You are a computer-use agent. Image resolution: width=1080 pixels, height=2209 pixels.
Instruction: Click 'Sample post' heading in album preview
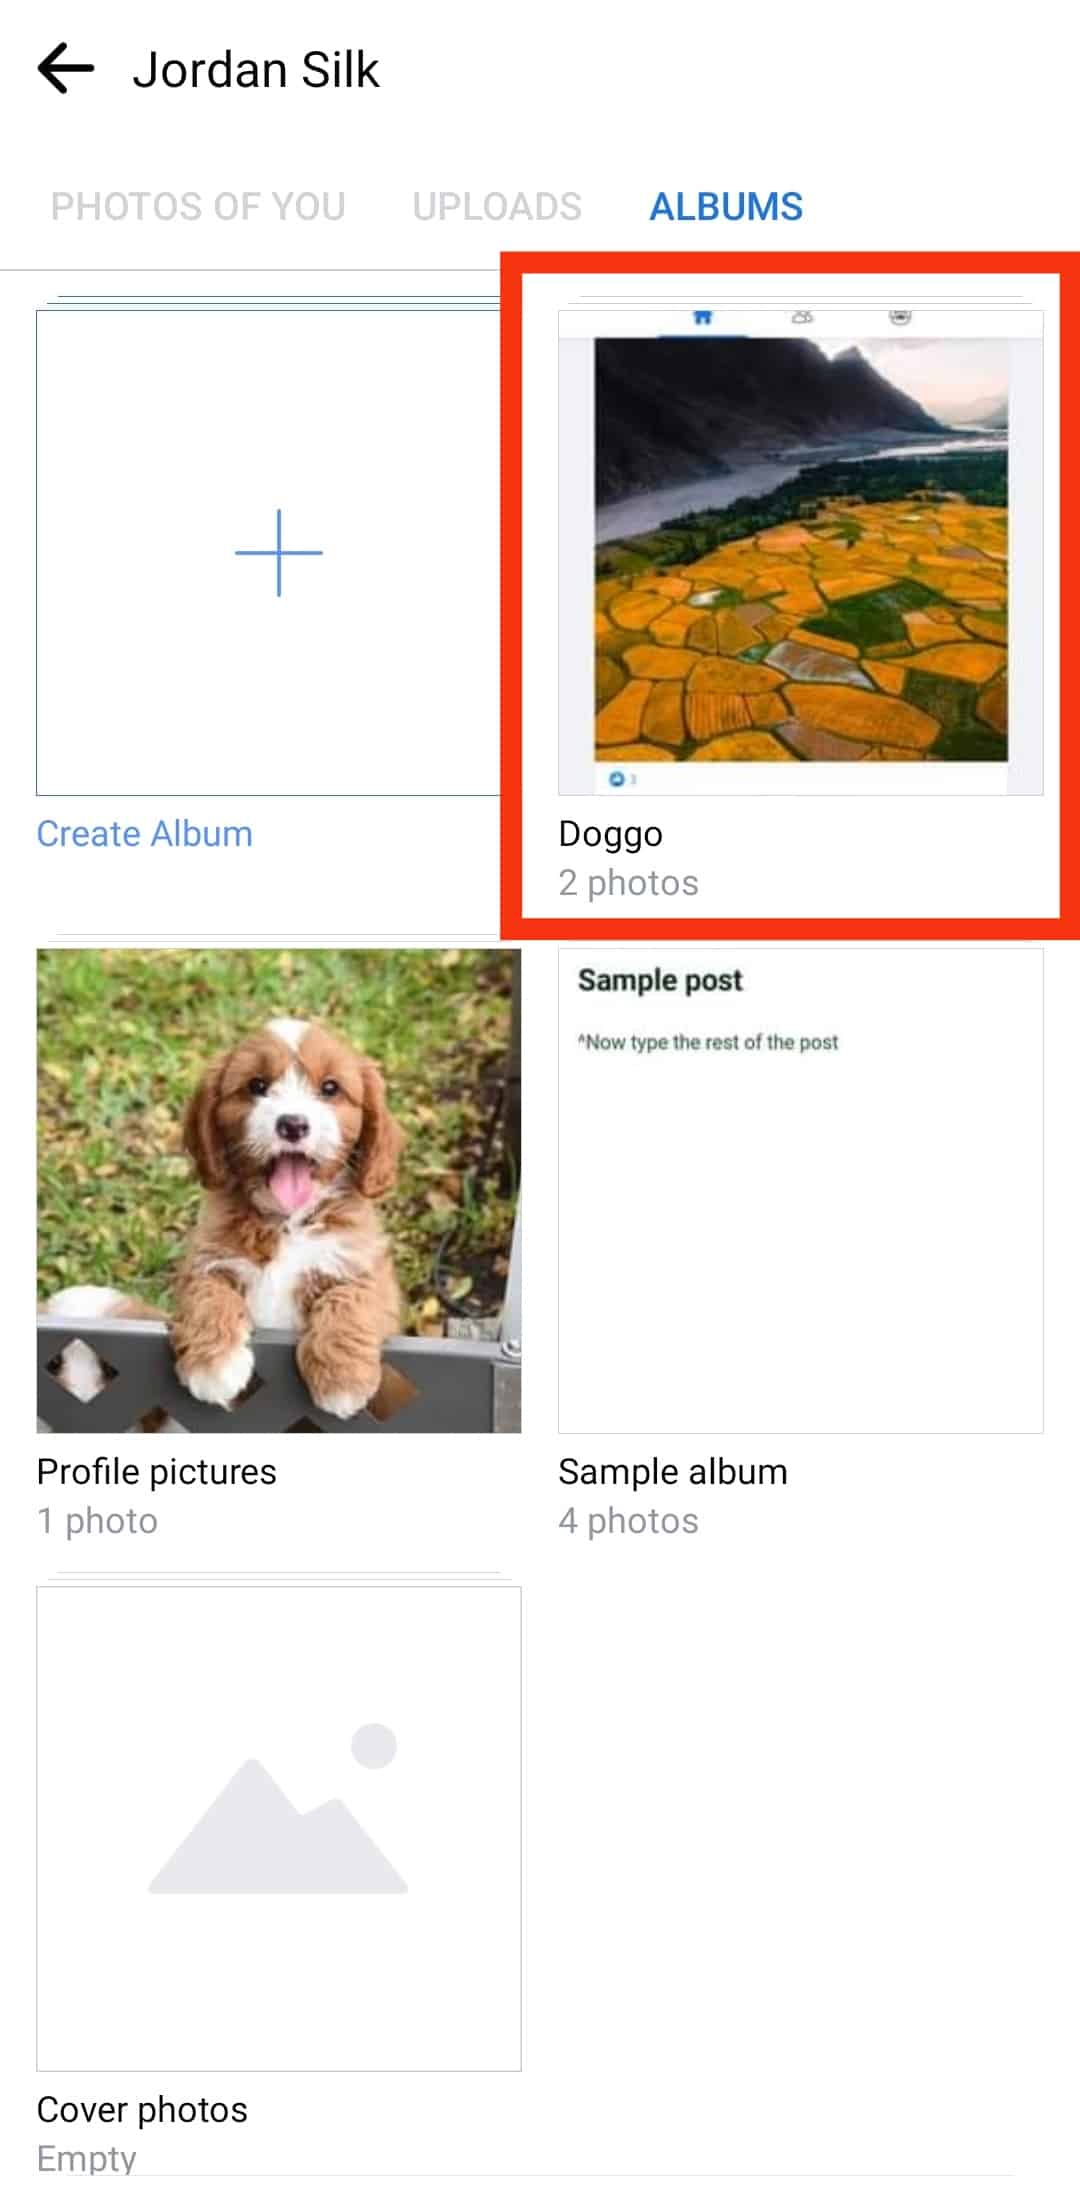point(660,980)
